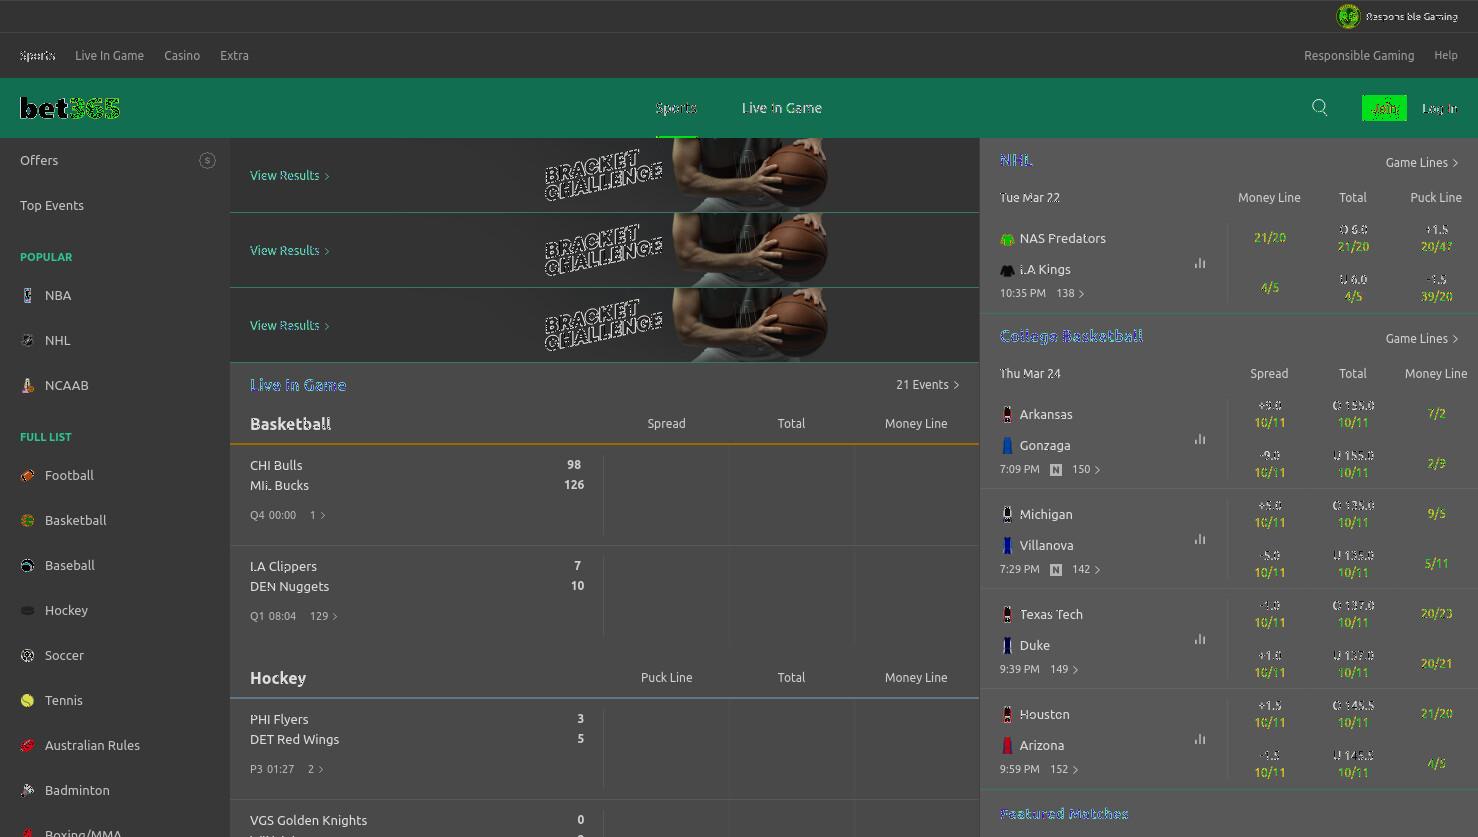Expand 152 markets for Houston vs Arizona
Viewport: 1478px width, 837px height.
point(1064,769)
